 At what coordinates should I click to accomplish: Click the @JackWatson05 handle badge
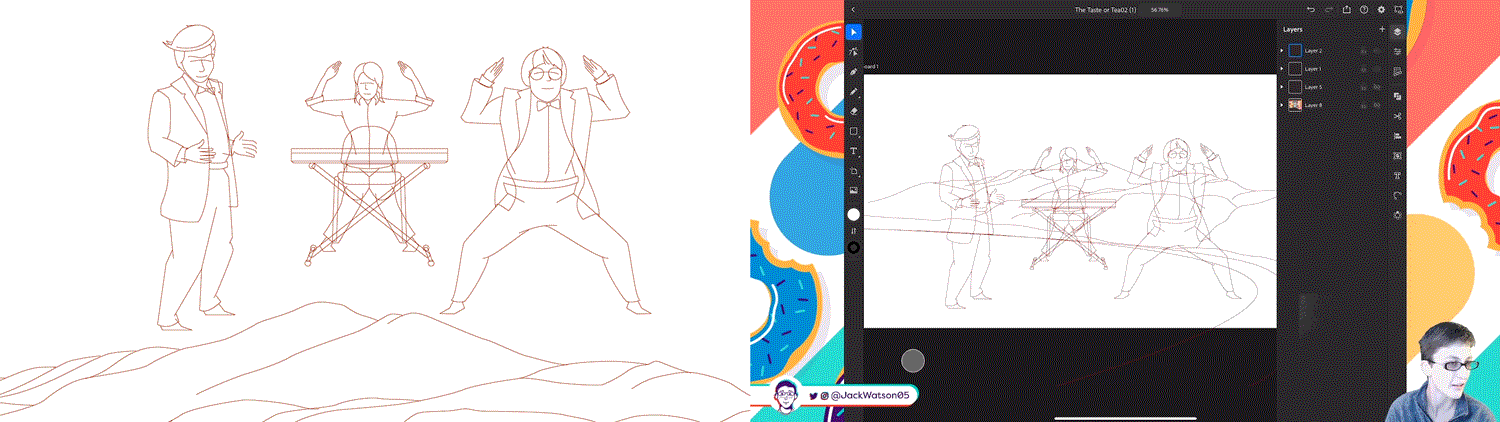[x=845, y=395]
